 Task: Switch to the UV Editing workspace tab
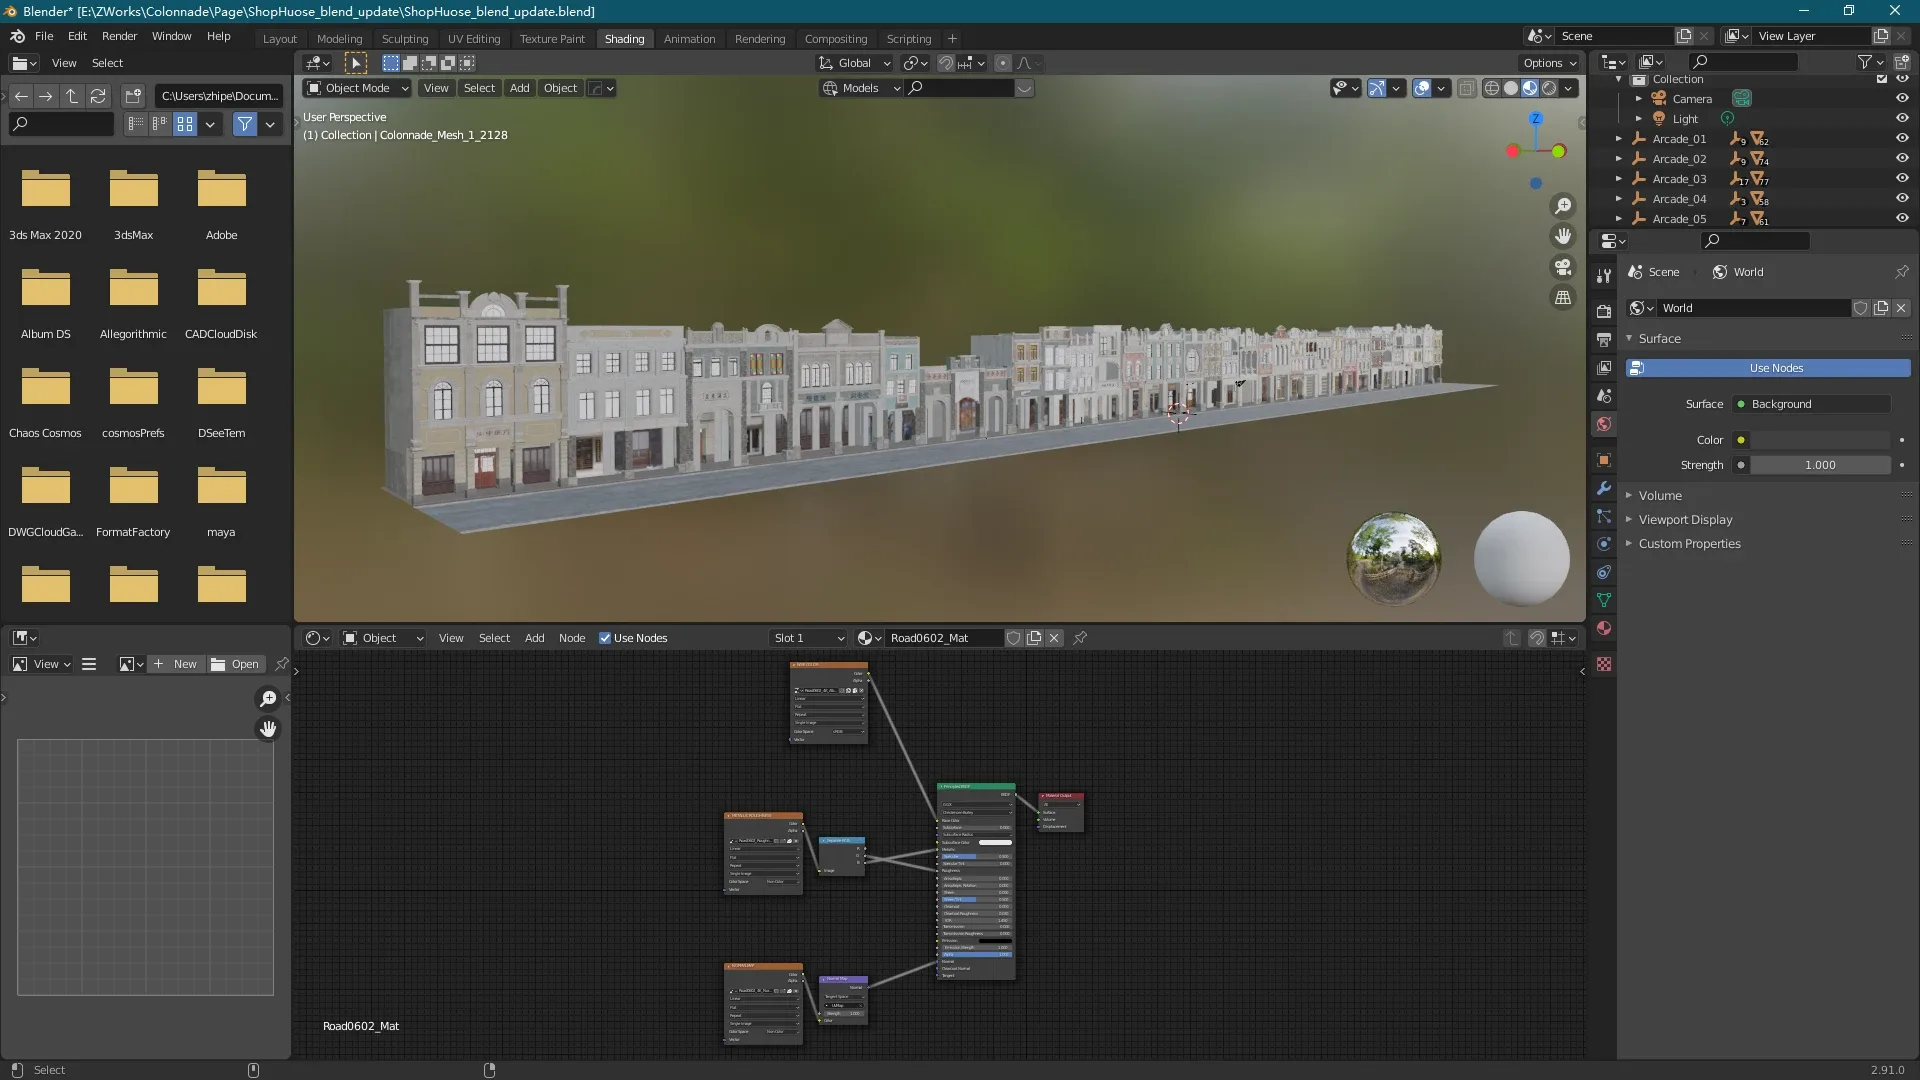(x=473, y=39)
